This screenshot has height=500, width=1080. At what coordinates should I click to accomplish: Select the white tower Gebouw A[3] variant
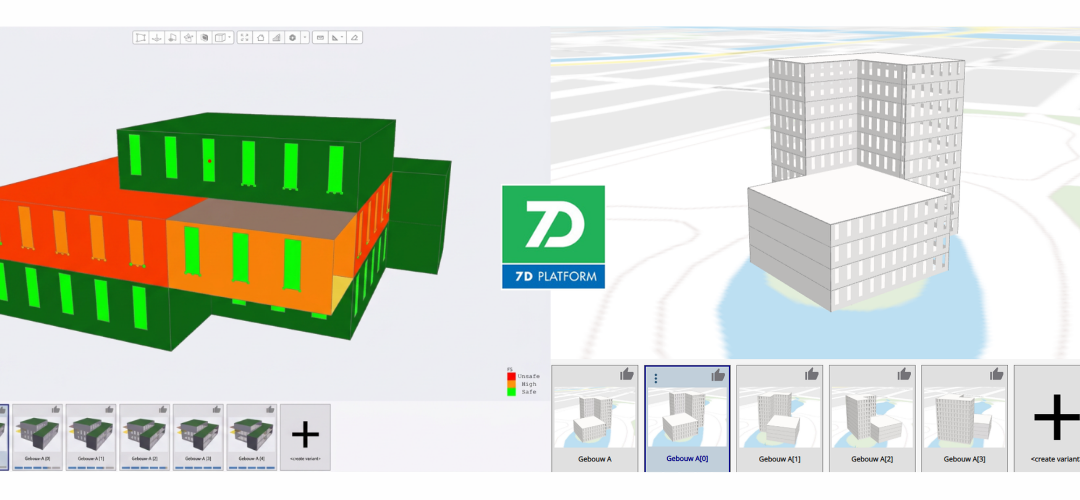[x=964, y=418]
